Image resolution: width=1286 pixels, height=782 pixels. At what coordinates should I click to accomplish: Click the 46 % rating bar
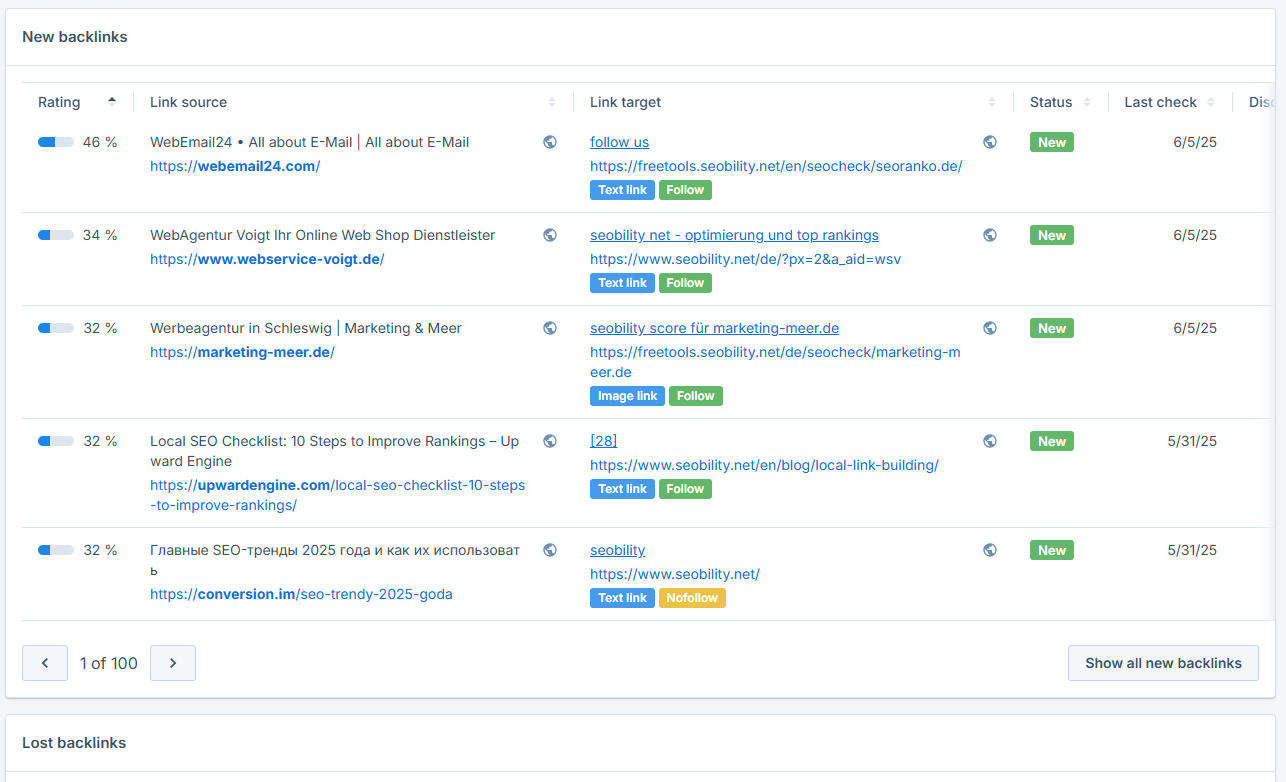(x=56, y=142)
